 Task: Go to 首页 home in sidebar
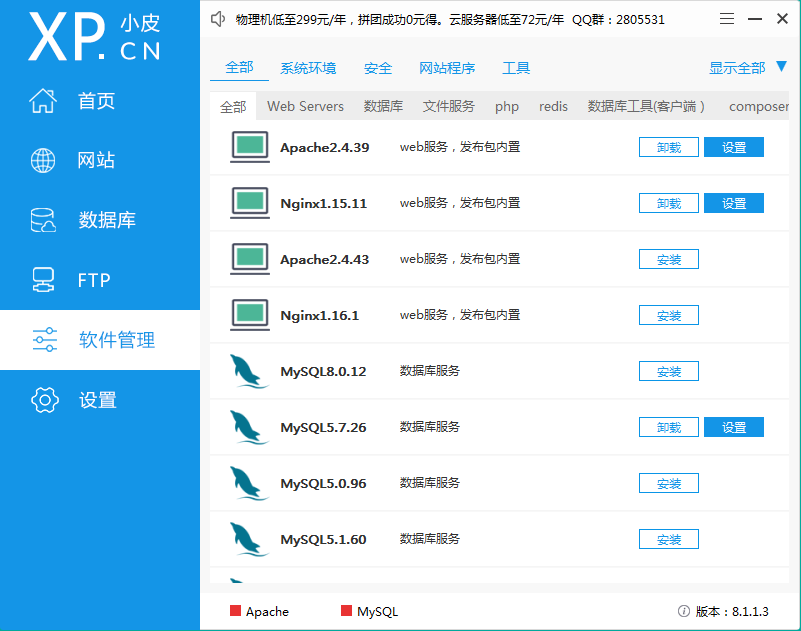96,101
